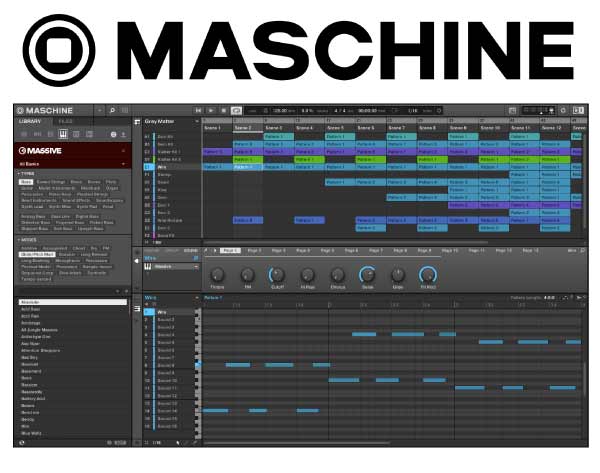Toggle the control area speaker icon
This screenshot has width=600, height=473.
point(137,261)
